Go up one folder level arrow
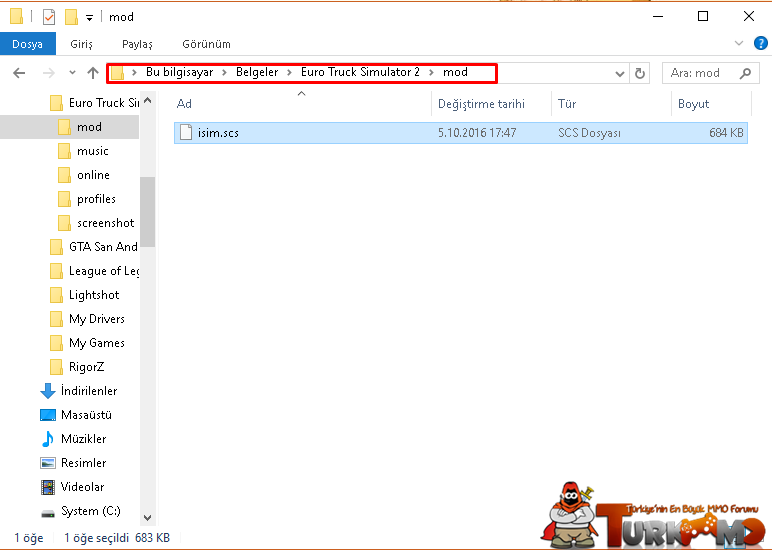772x550 pixels. click(93, 73)
